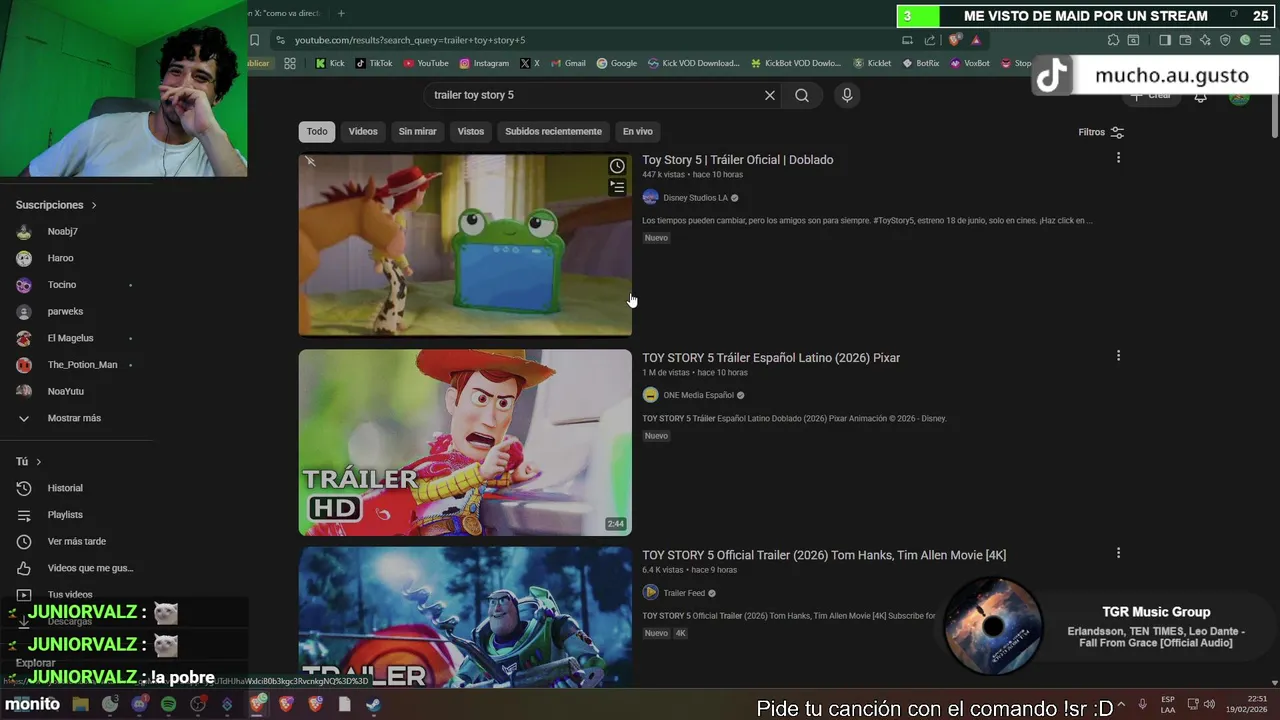Open the X bookmark
1280x720 pixels.
coord(530,63)
